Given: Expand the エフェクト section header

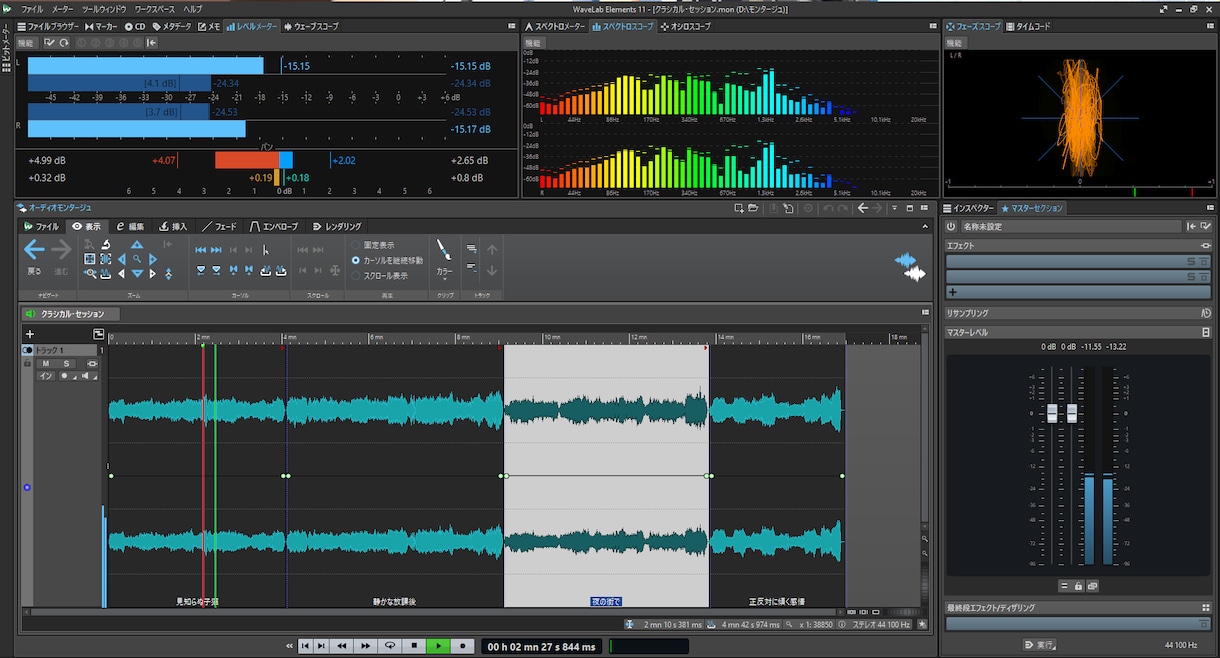Looking at the screenshot, I should tap(1078, 245).
